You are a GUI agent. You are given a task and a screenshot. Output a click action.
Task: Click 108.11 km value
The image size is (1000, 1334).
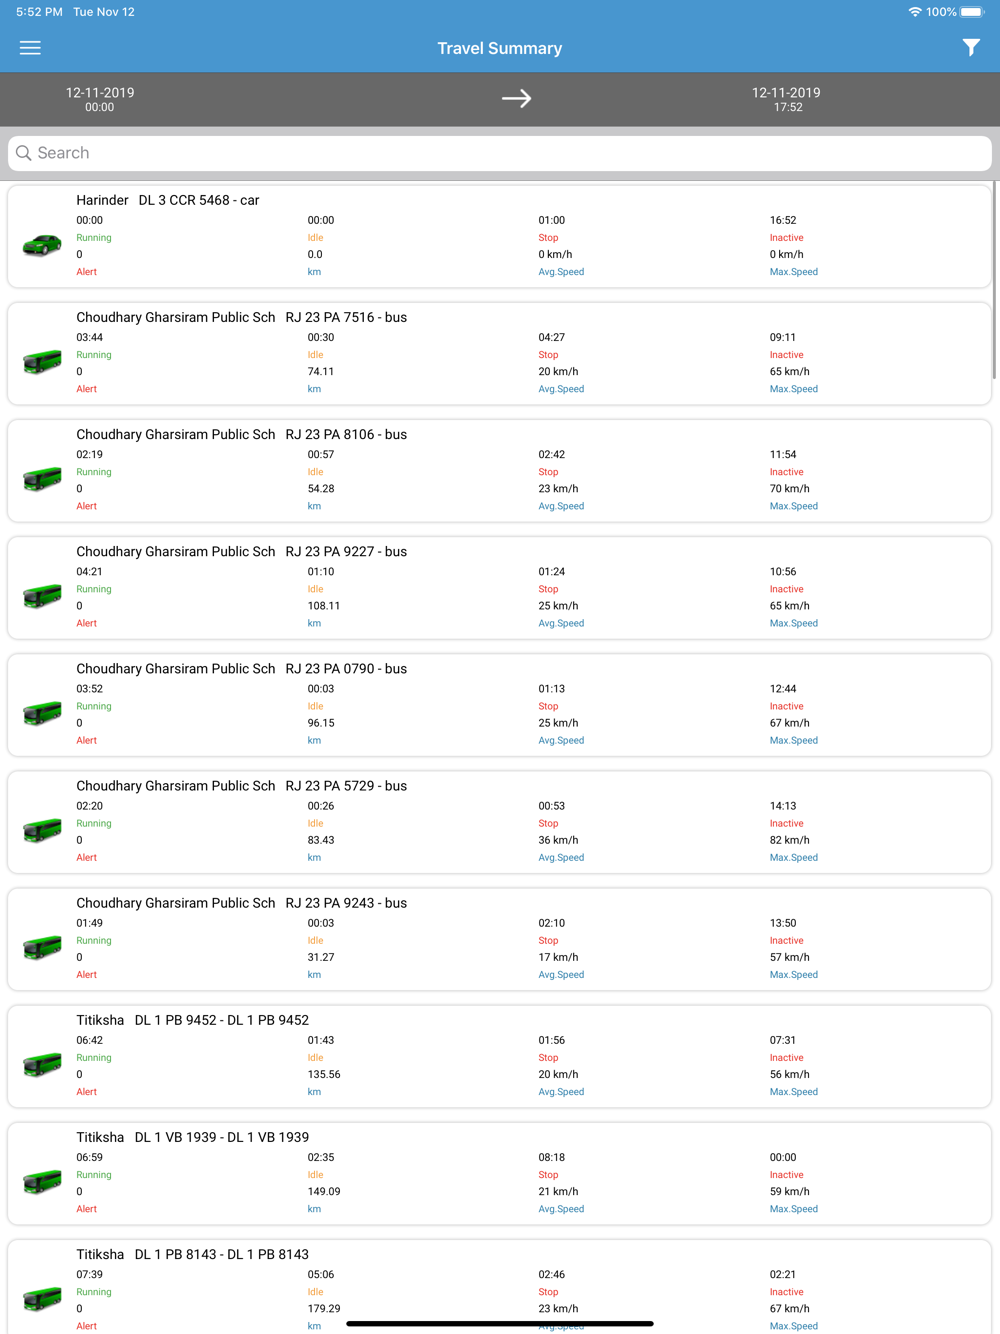click(324, 605)
